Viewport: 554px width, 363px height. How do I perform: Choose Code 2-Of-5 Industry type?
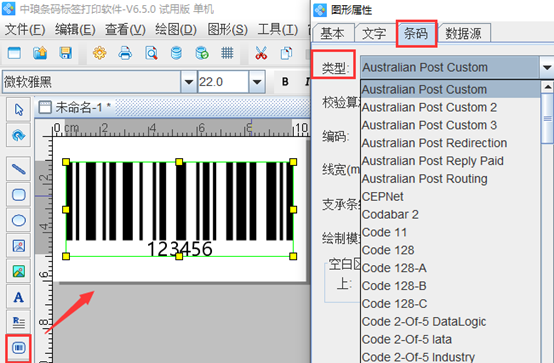tap(450, 356)
